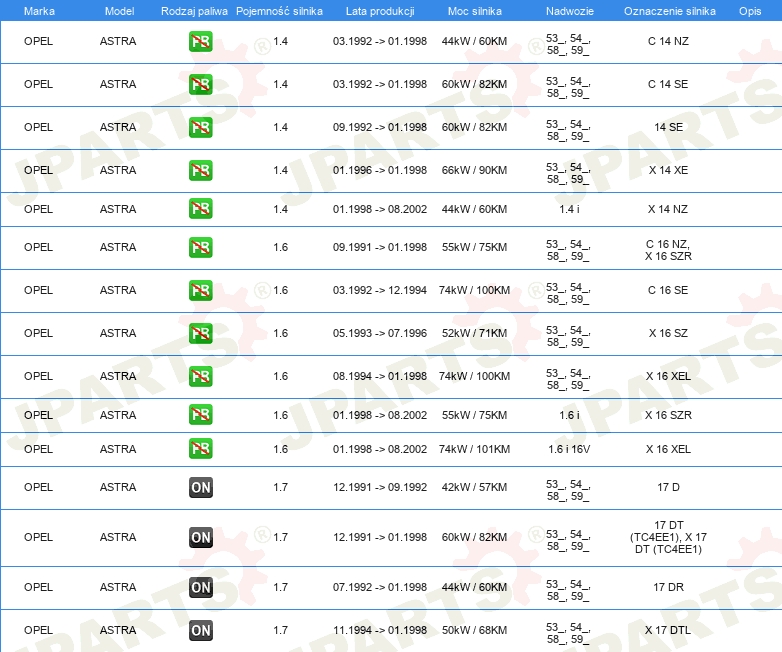Click the petrol icon in the 09.1991 row

coord(200,247)
